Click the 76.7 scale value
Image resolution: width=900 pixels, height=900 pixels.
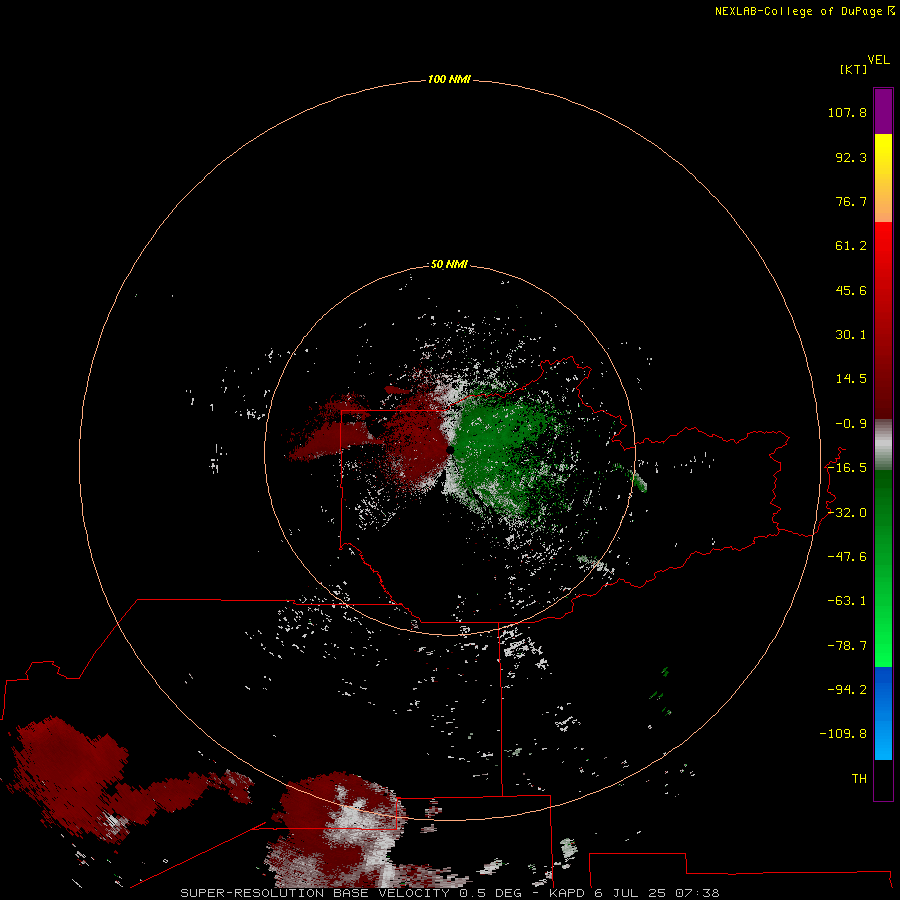851,201
